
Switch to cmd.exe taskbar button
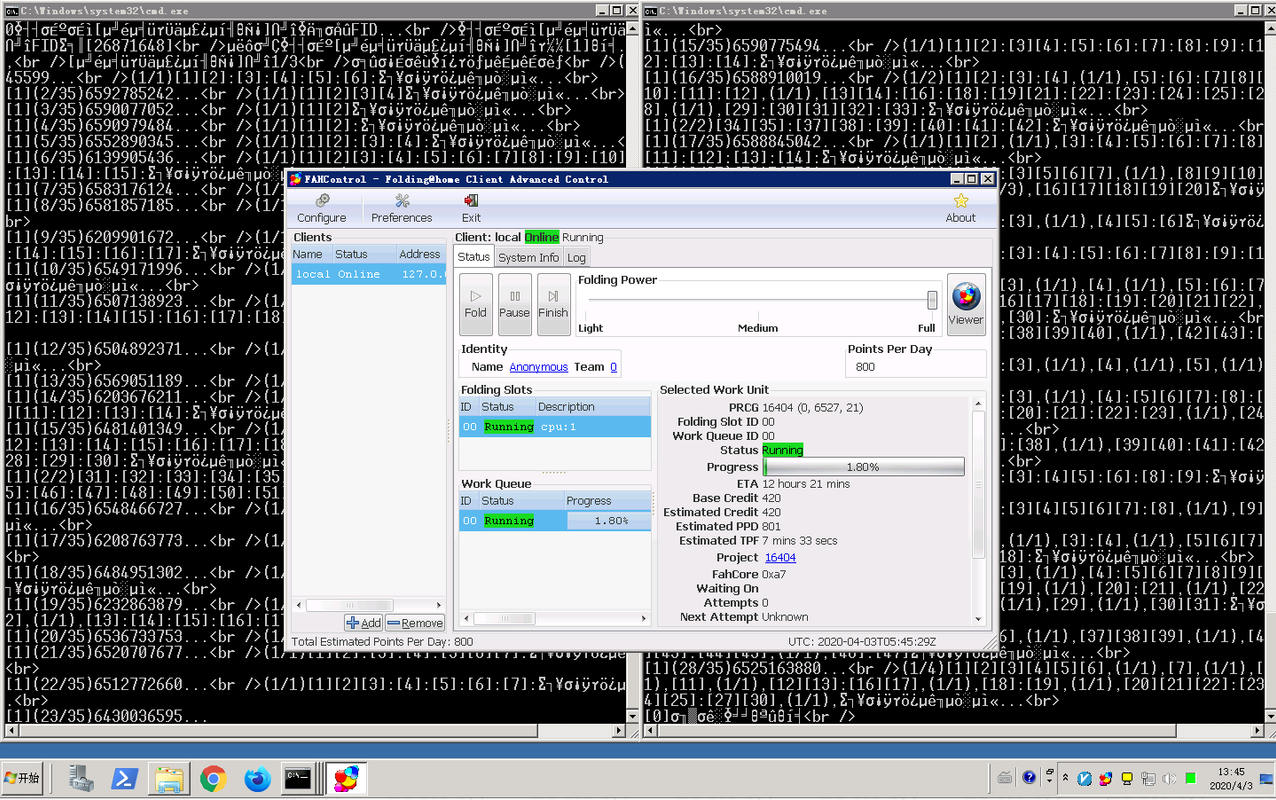[297, 778]
